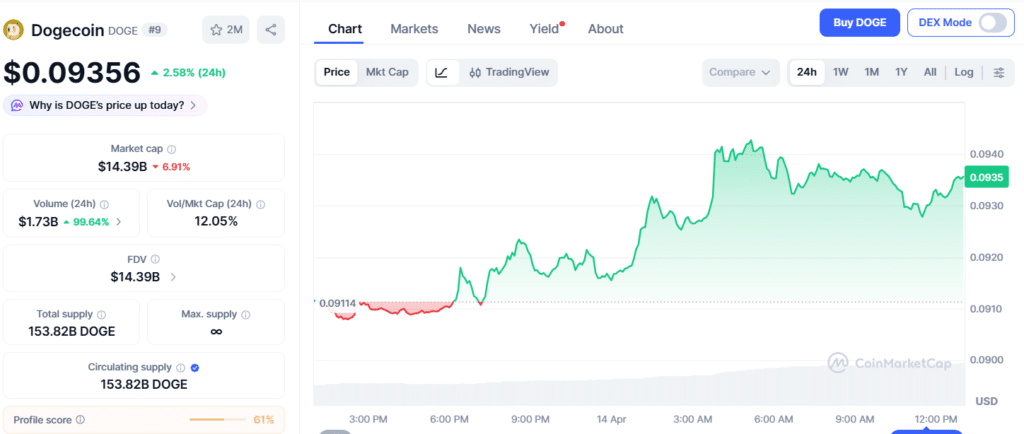Click info icon next to Max. supply
Viewport: 1024px width, 434px height.
(246, 315)
